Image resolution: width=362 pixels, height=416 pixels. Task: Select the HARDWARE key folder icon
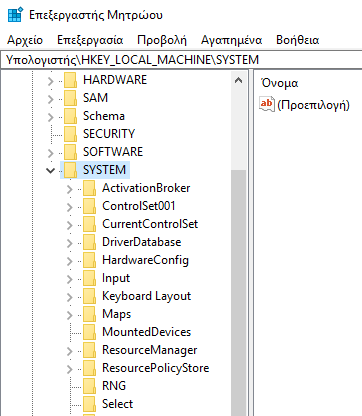pos(70,80)
